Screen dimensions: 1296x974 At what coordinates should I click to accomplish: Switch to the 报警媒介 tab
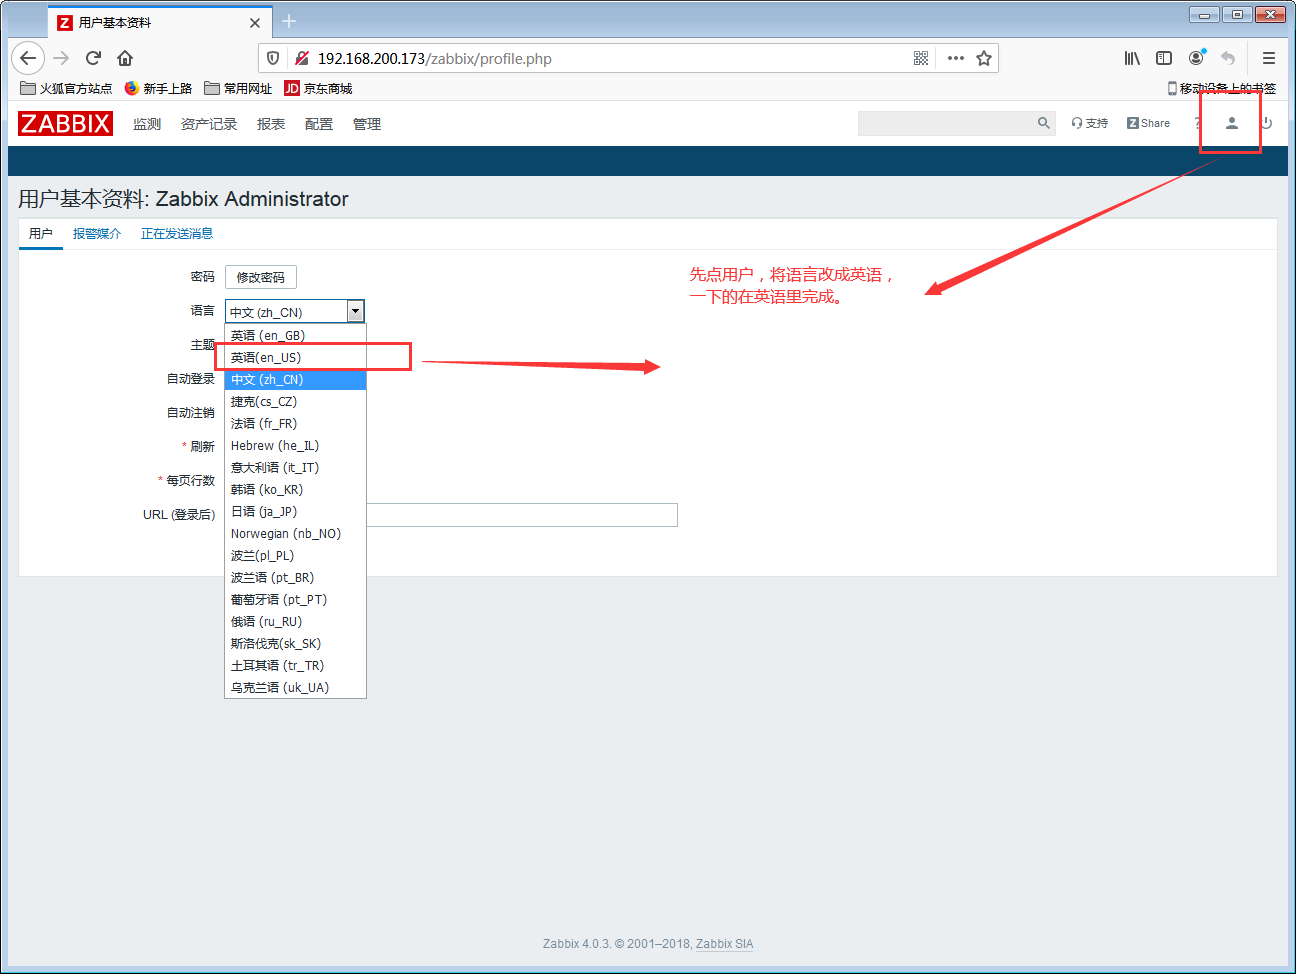click(x=97, y=234)
